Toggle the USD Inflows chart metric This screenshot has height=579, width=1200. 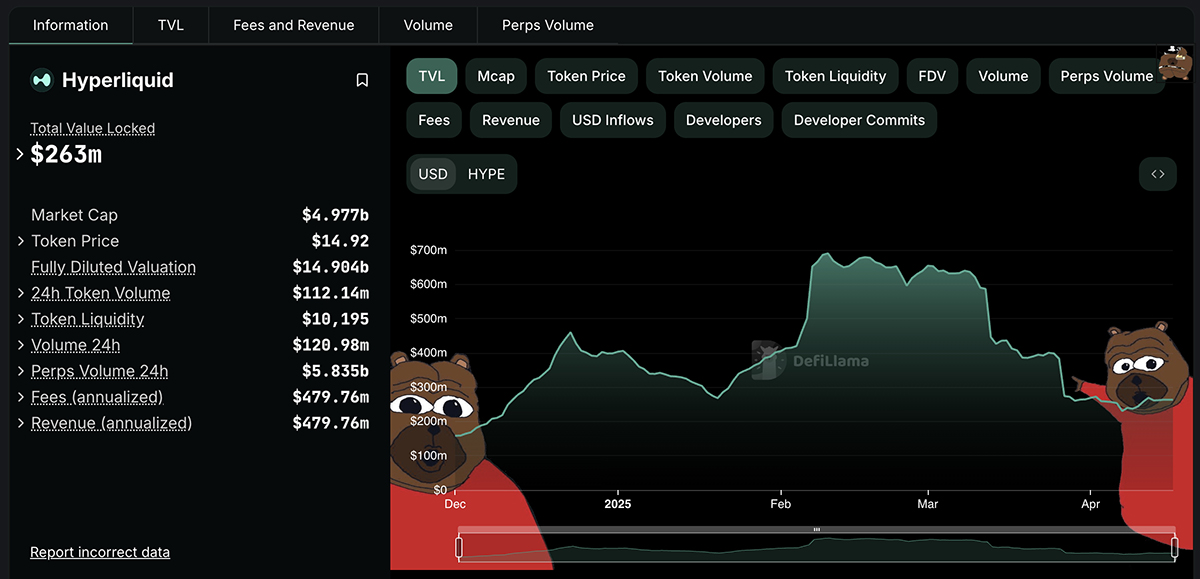[x=613, y=120]
